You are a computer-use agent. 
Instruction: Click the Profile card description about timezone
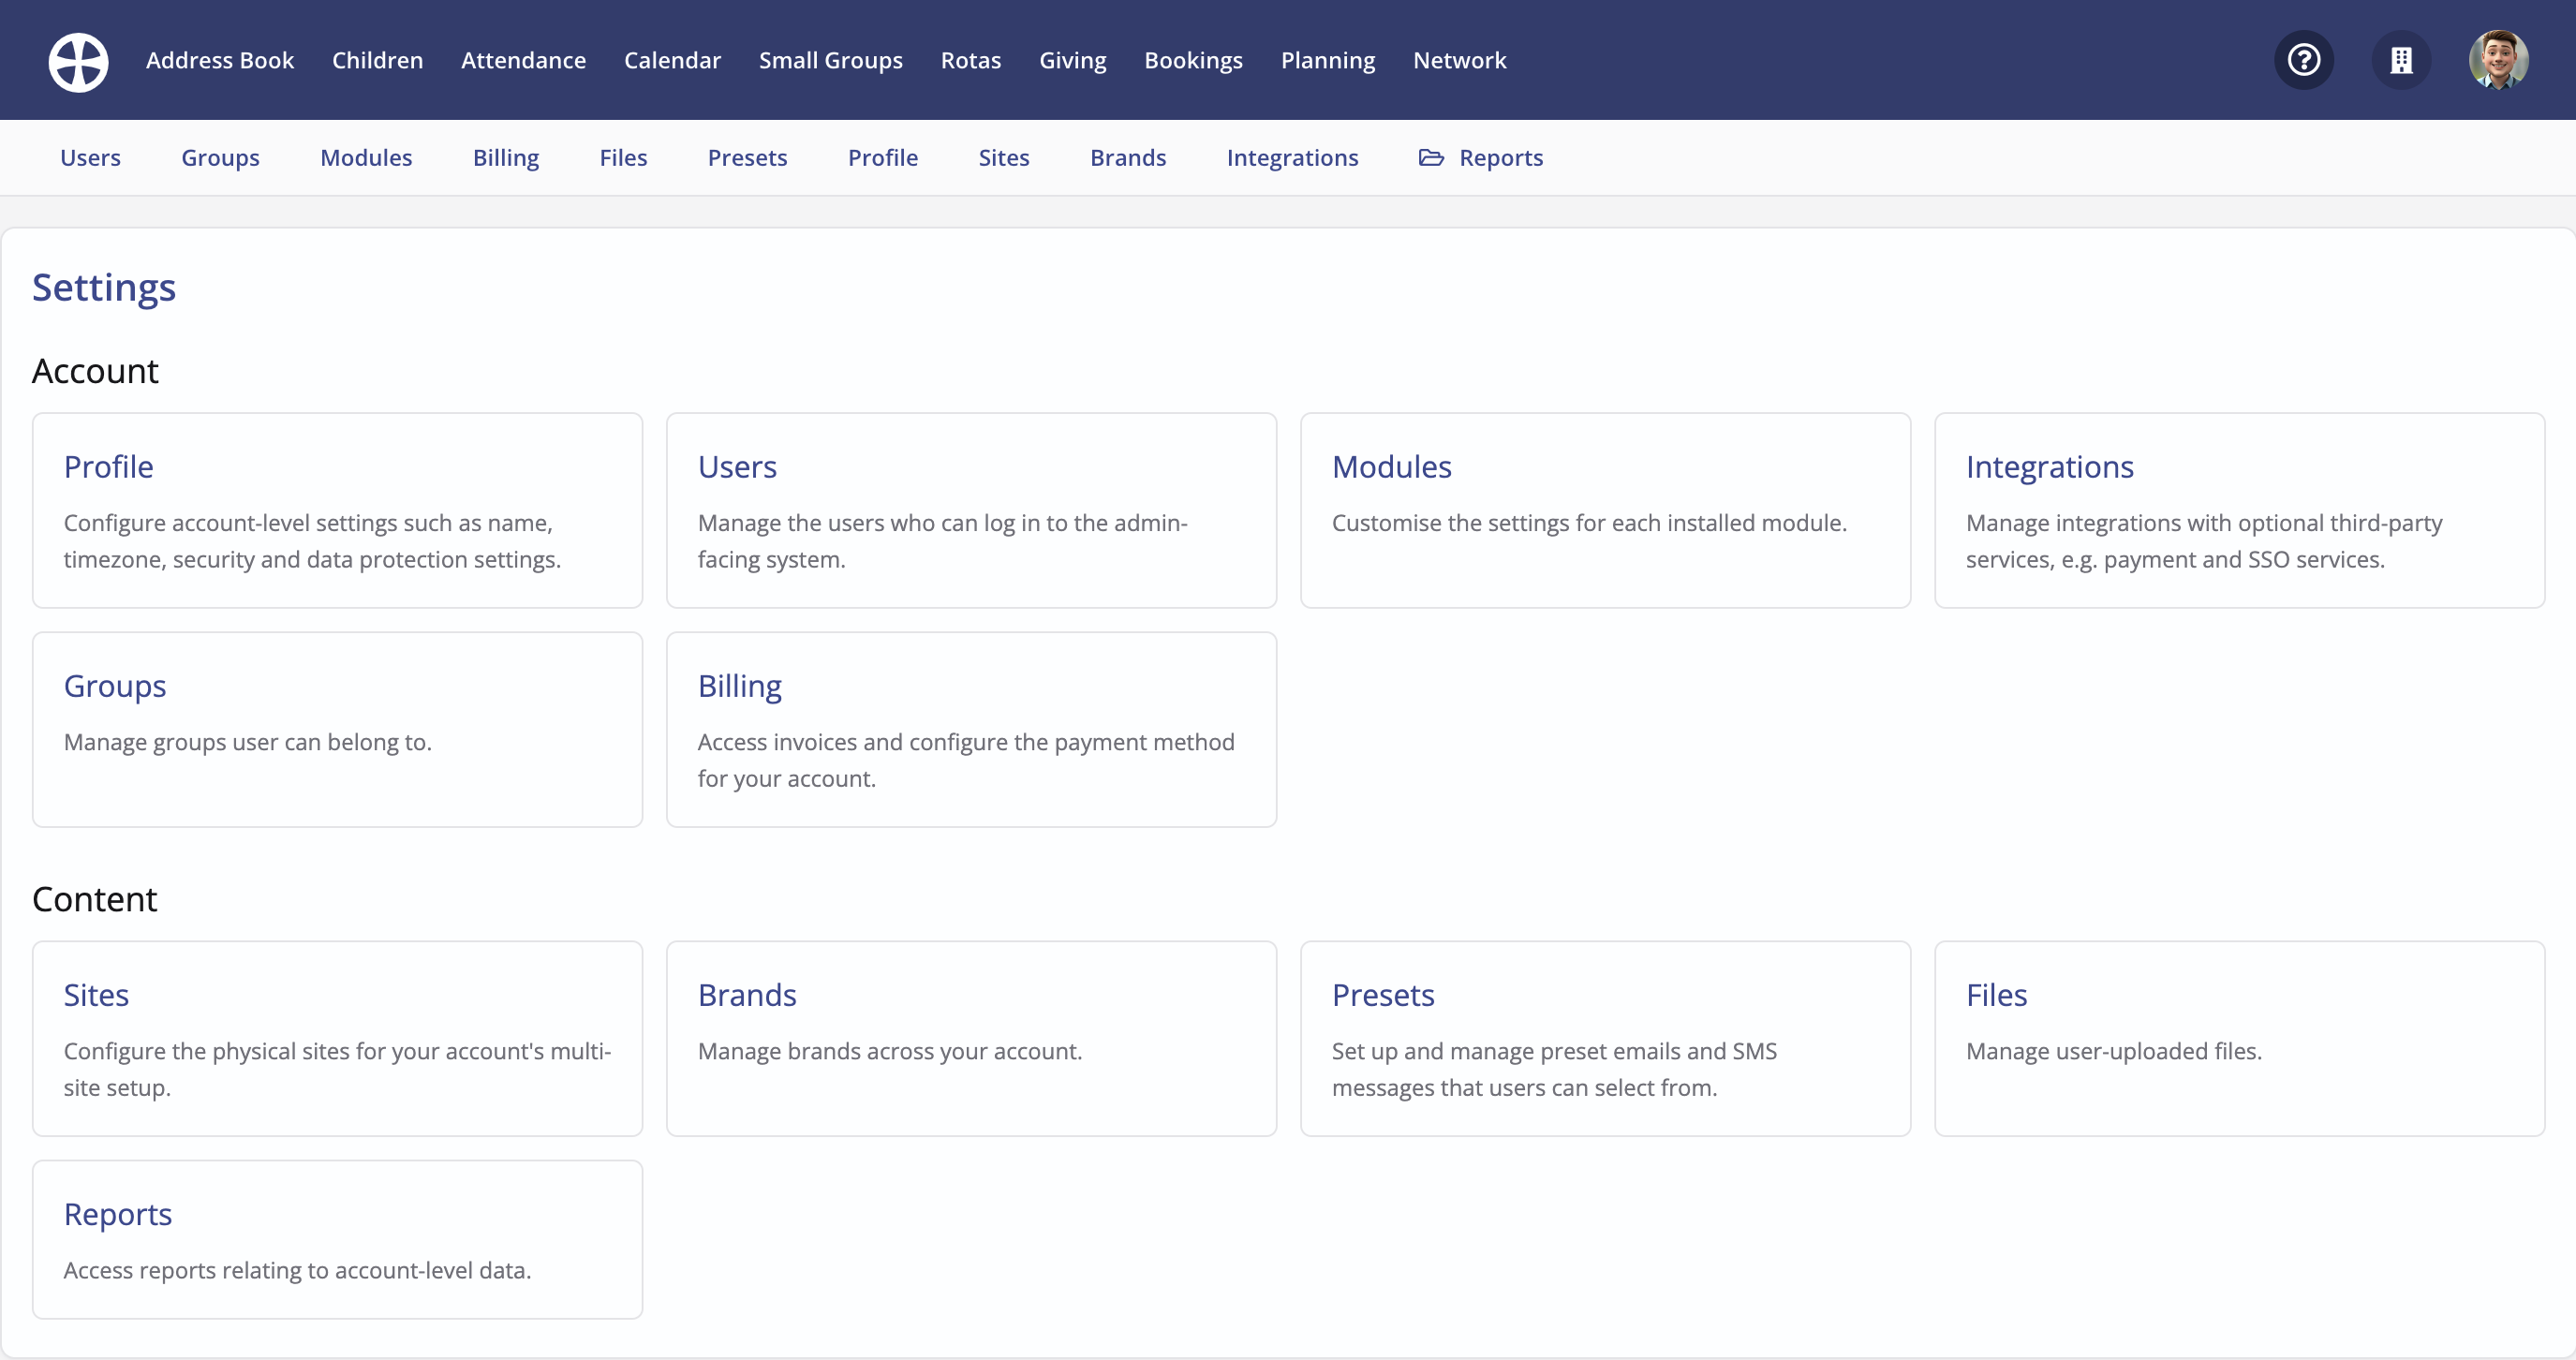coord(312,541)
